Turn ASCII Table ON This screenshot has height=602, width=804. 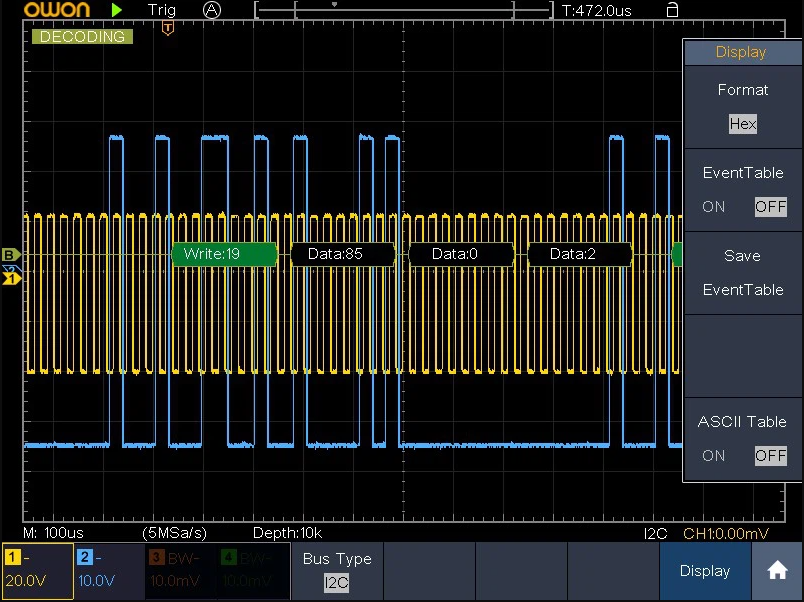(714, 455)
